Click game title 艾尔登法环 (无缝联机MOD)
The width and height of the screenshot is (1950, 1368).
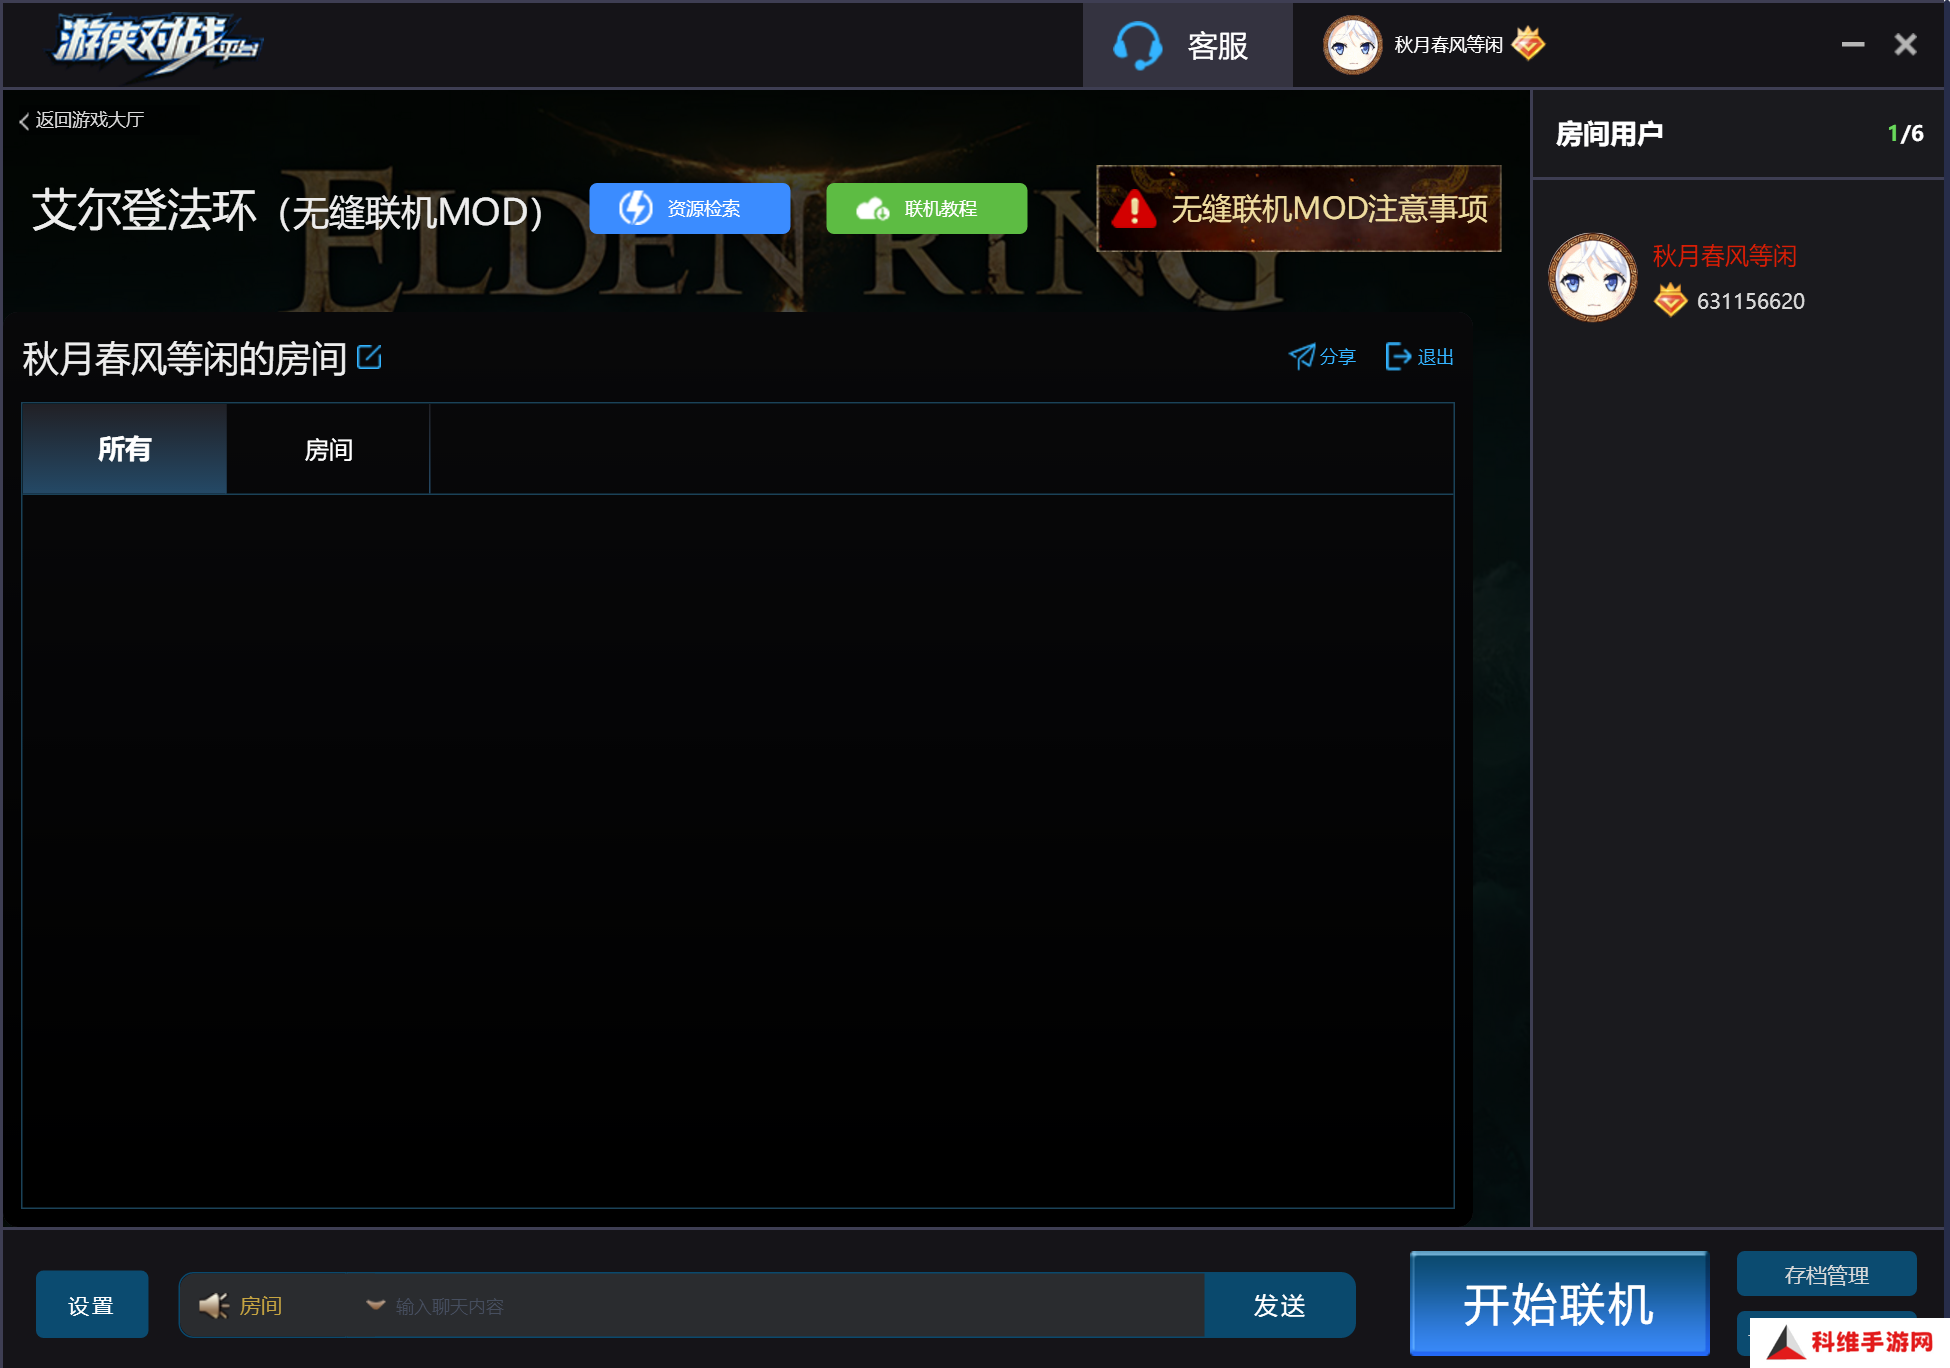(288, 210)
